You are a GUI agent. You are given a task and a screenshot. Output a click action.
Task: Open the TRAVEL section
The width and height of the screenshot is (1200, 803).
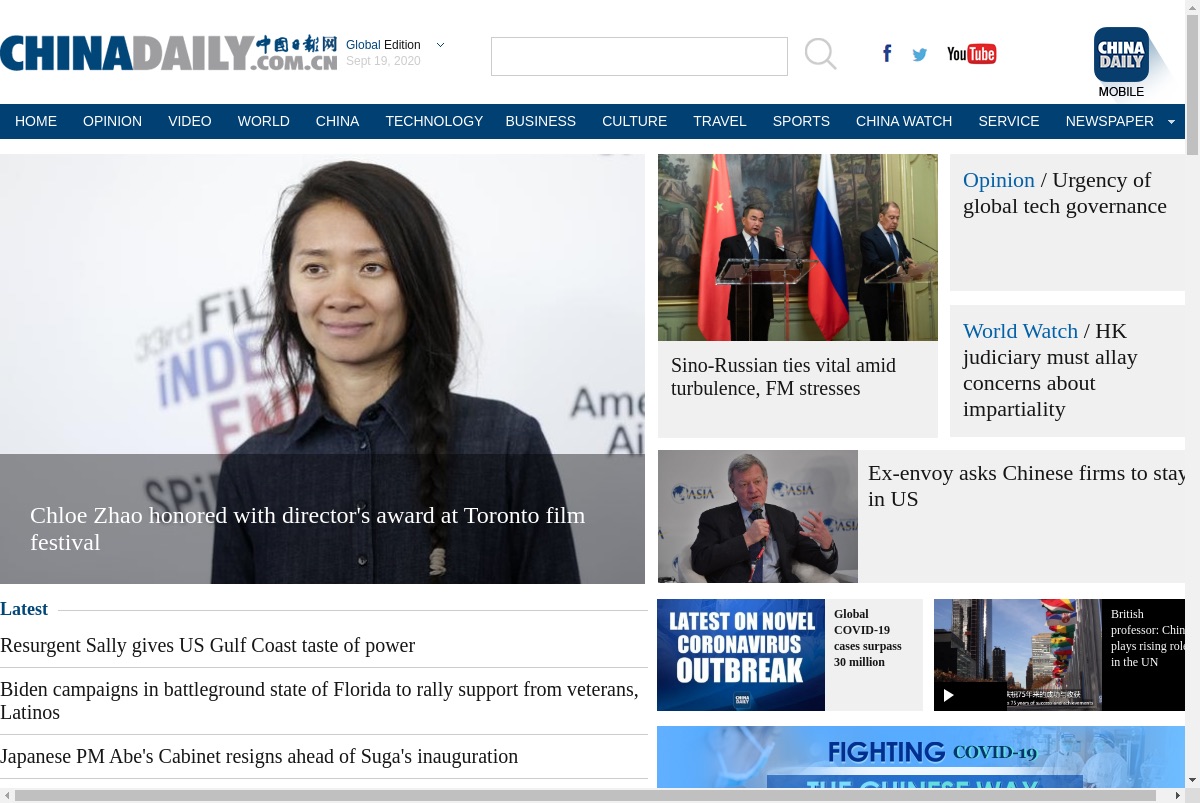point(720,121)
